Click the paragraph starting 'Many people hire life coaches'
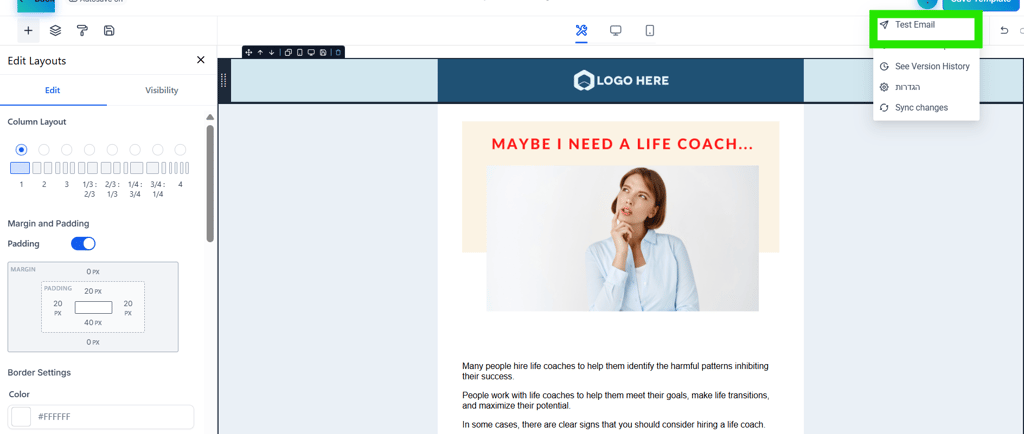The image size is (1024, 434). point(616,371)
